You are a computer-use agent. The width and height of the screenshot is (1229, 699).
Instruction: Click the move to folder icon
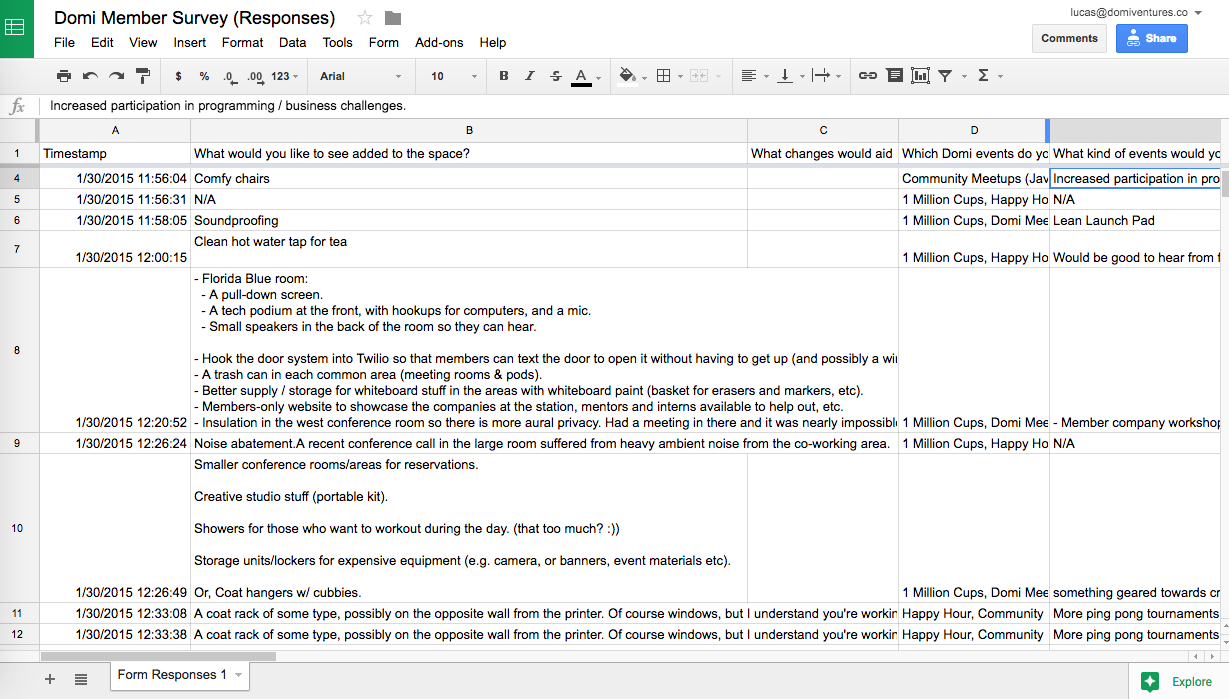click(x=393, y=18)
